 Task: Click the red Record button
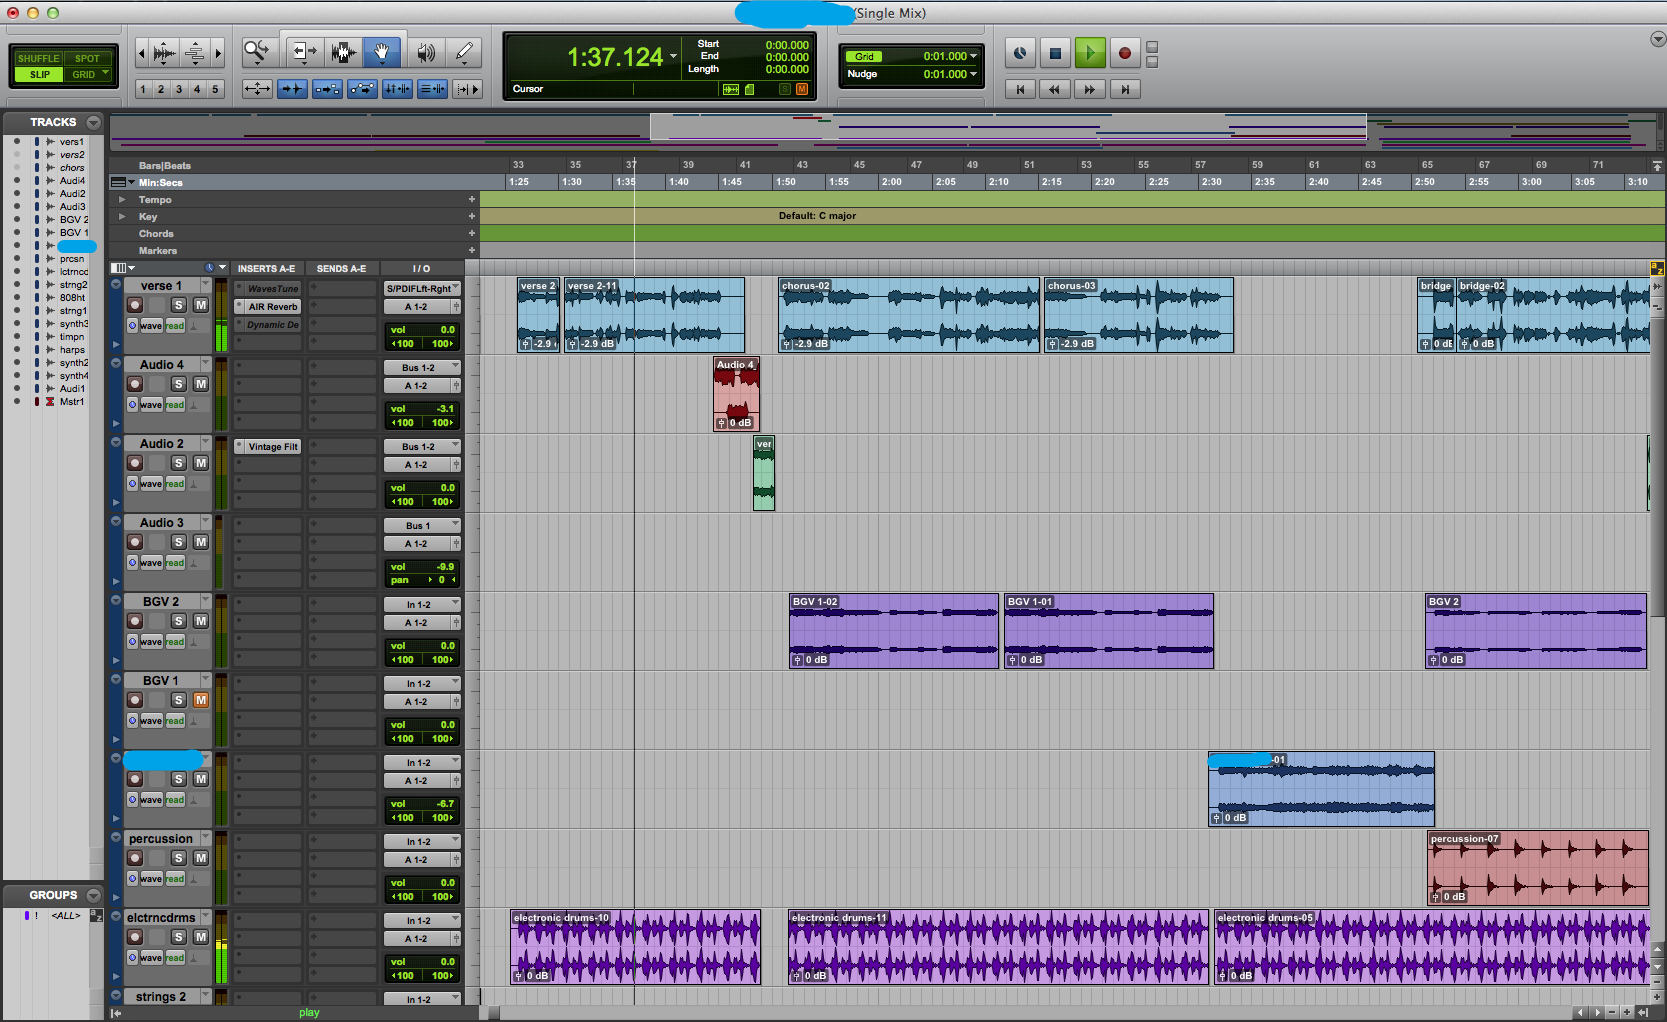1125,53
